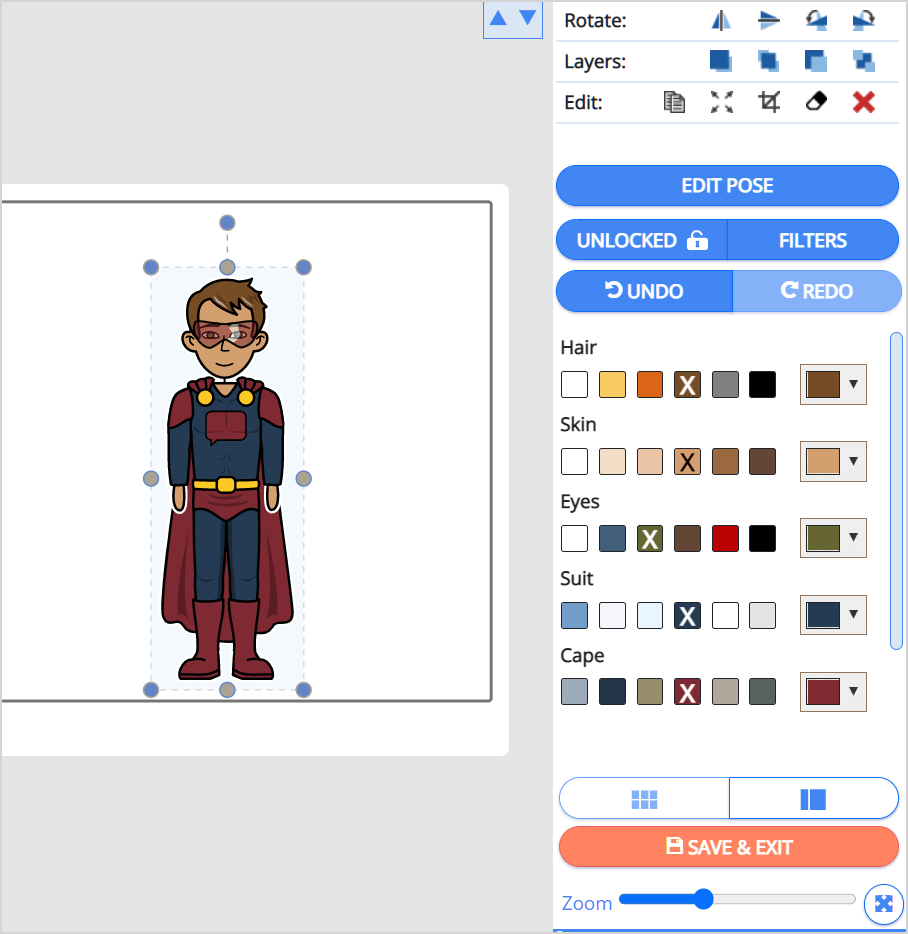Click the superhero character on the canvas
Screen dimensions: 908x934
tap(227, 478)
